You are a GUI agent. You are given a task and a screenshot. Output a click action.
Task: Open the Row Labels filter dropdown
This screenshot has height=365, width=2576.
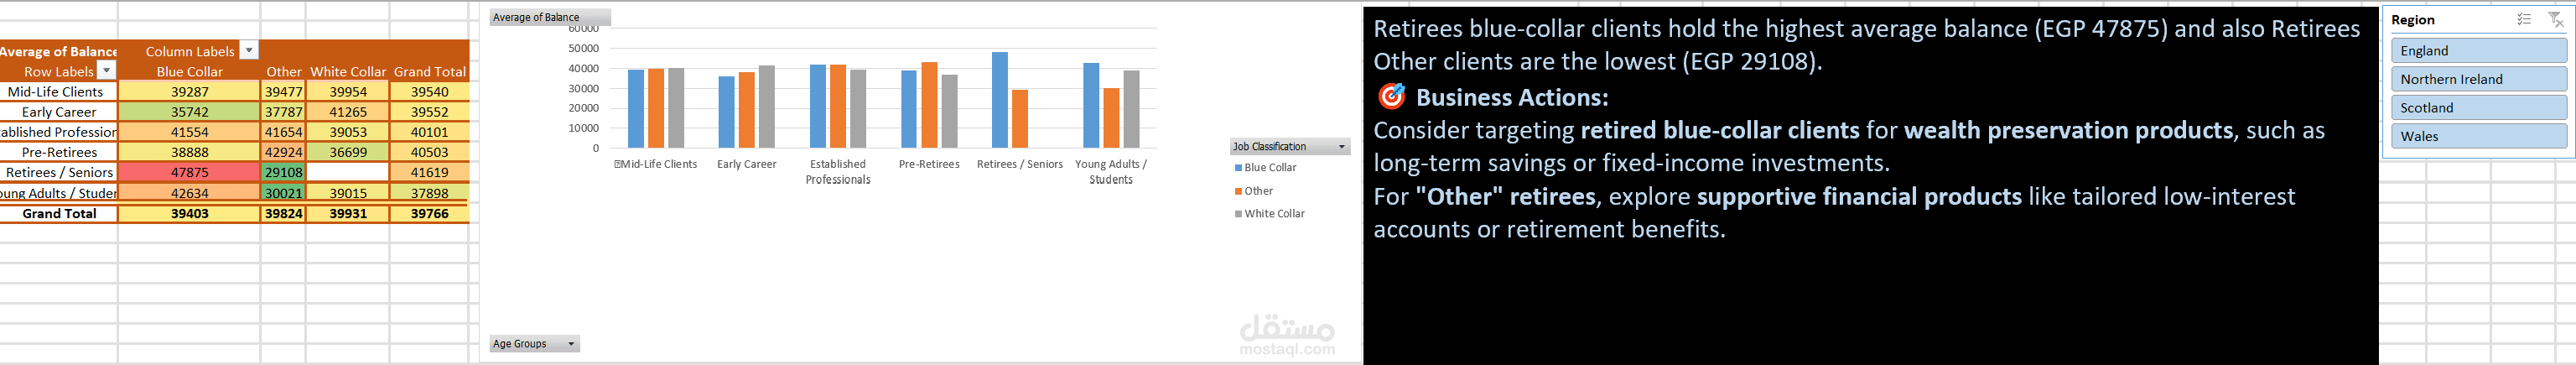pos(107,71)
